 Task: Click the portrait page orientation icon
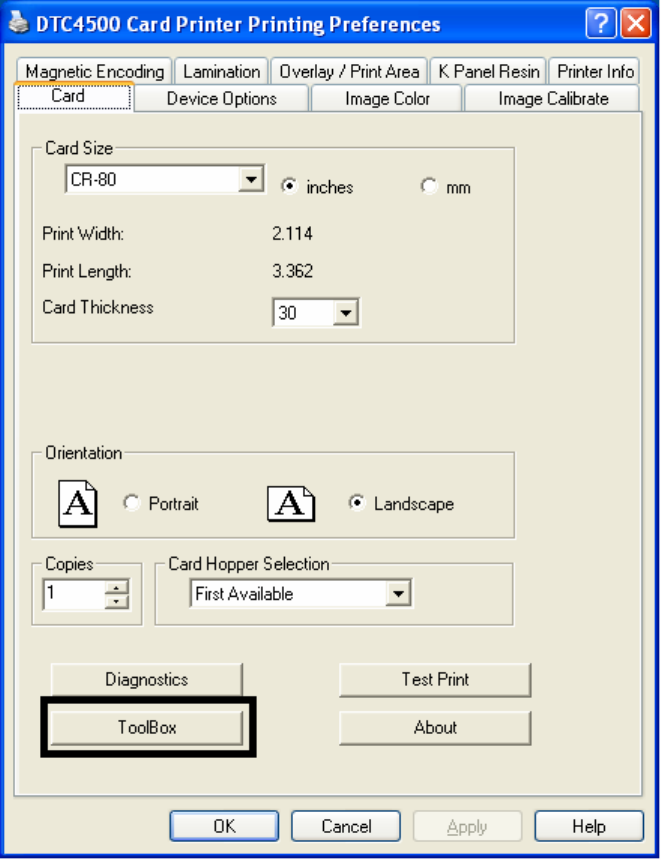pyautogui.click(x=78, y=503)
